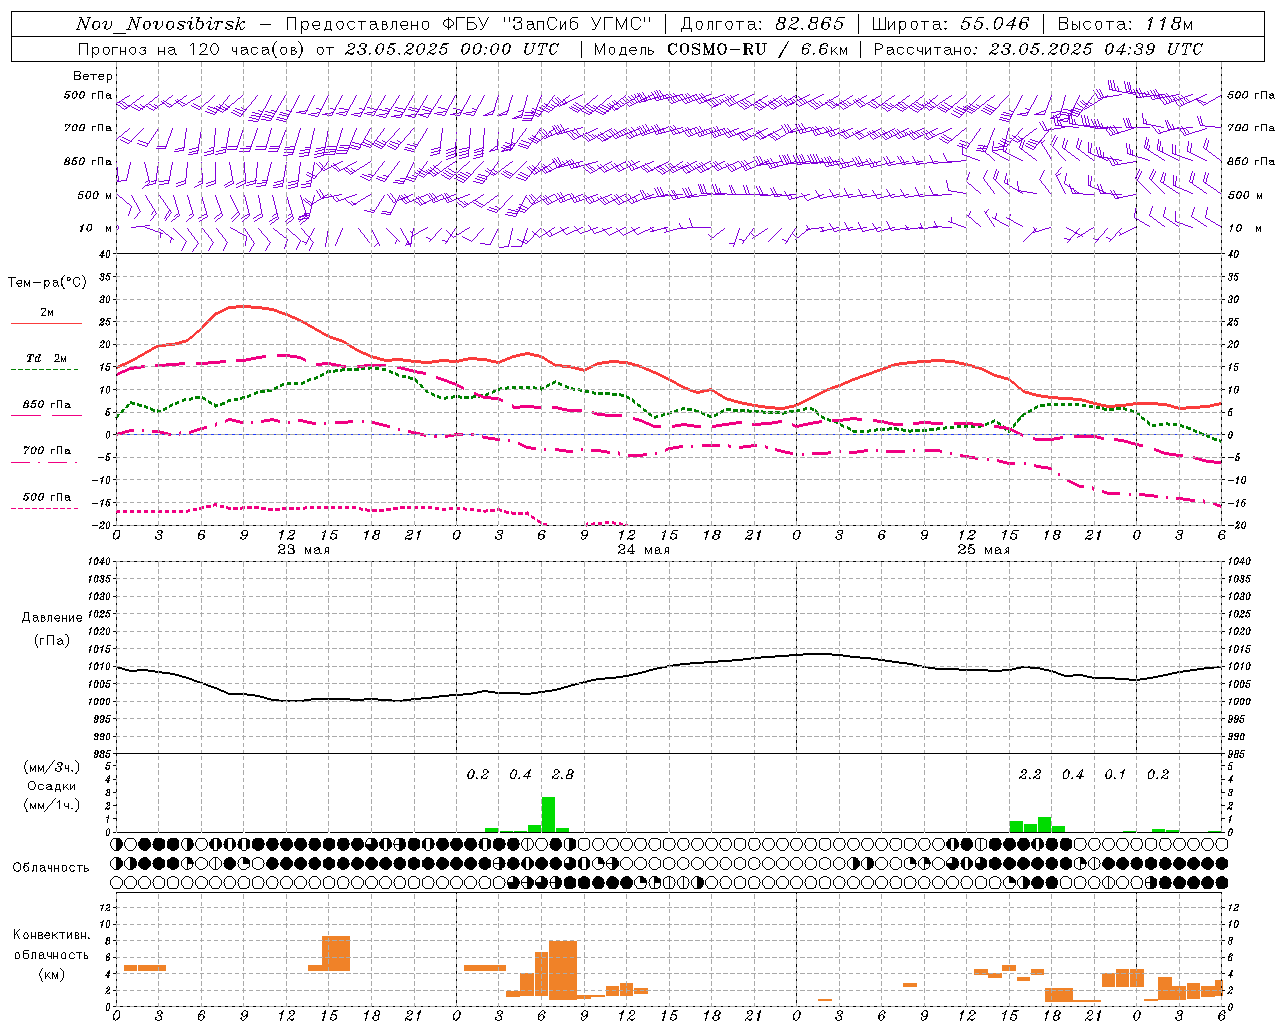The height and width of the screenshot is (1024, 1280).
Task: Click the 2.2 precipitation value
Action: click(x=1030, y=774)
